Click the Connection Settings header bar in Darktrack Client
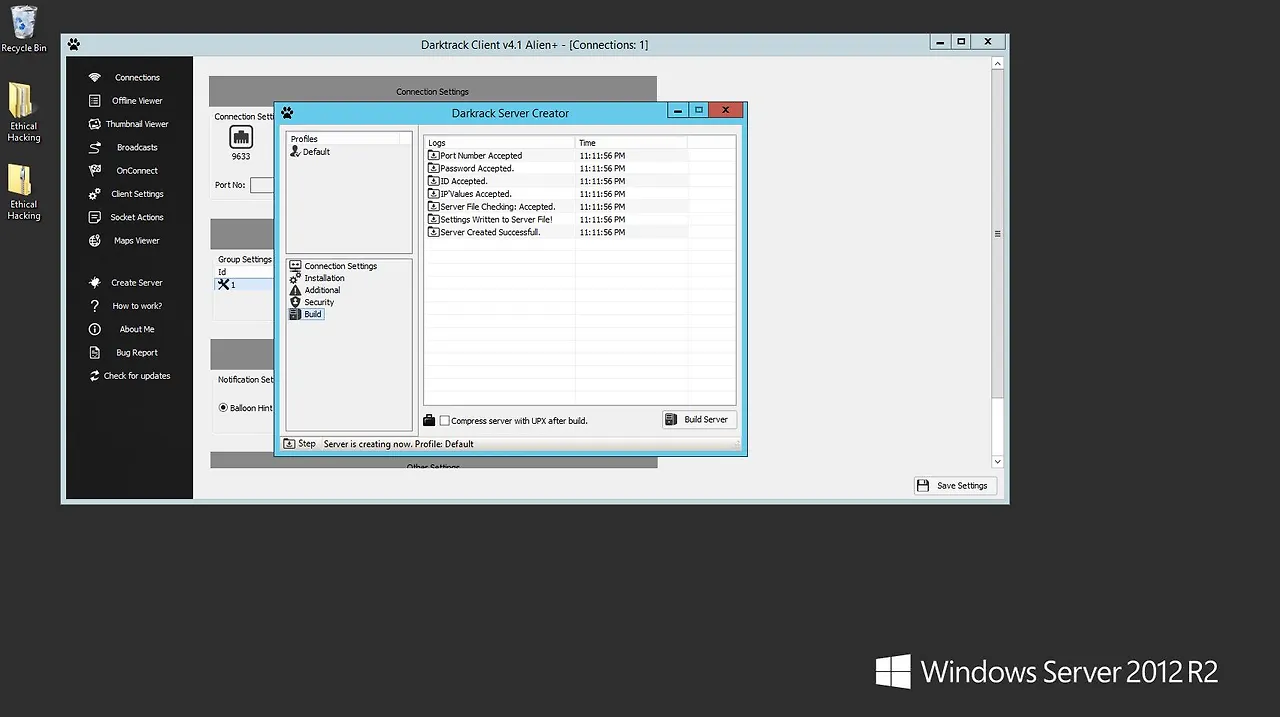The width and height of the screenshot is (1280, 717). (433, 91)
